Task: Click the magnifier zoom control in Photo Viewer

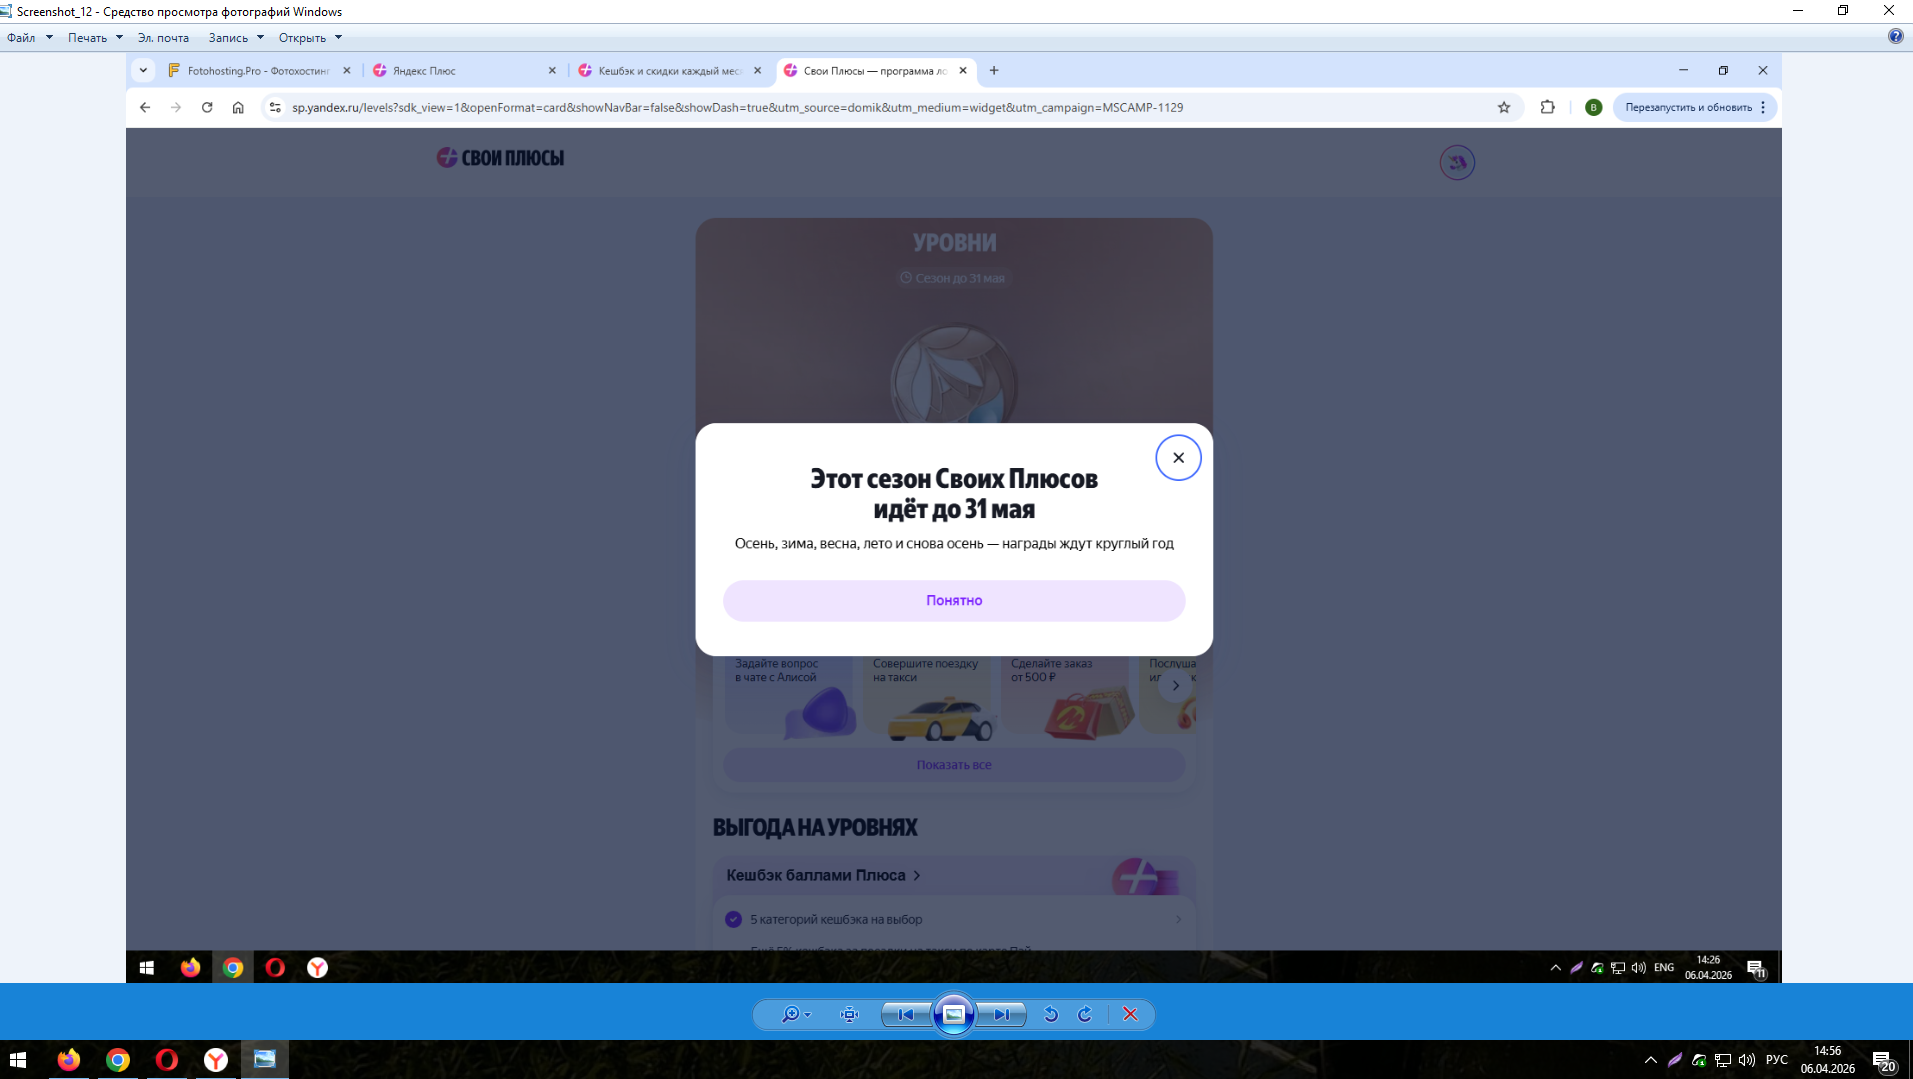Action: click(796, 1015)
